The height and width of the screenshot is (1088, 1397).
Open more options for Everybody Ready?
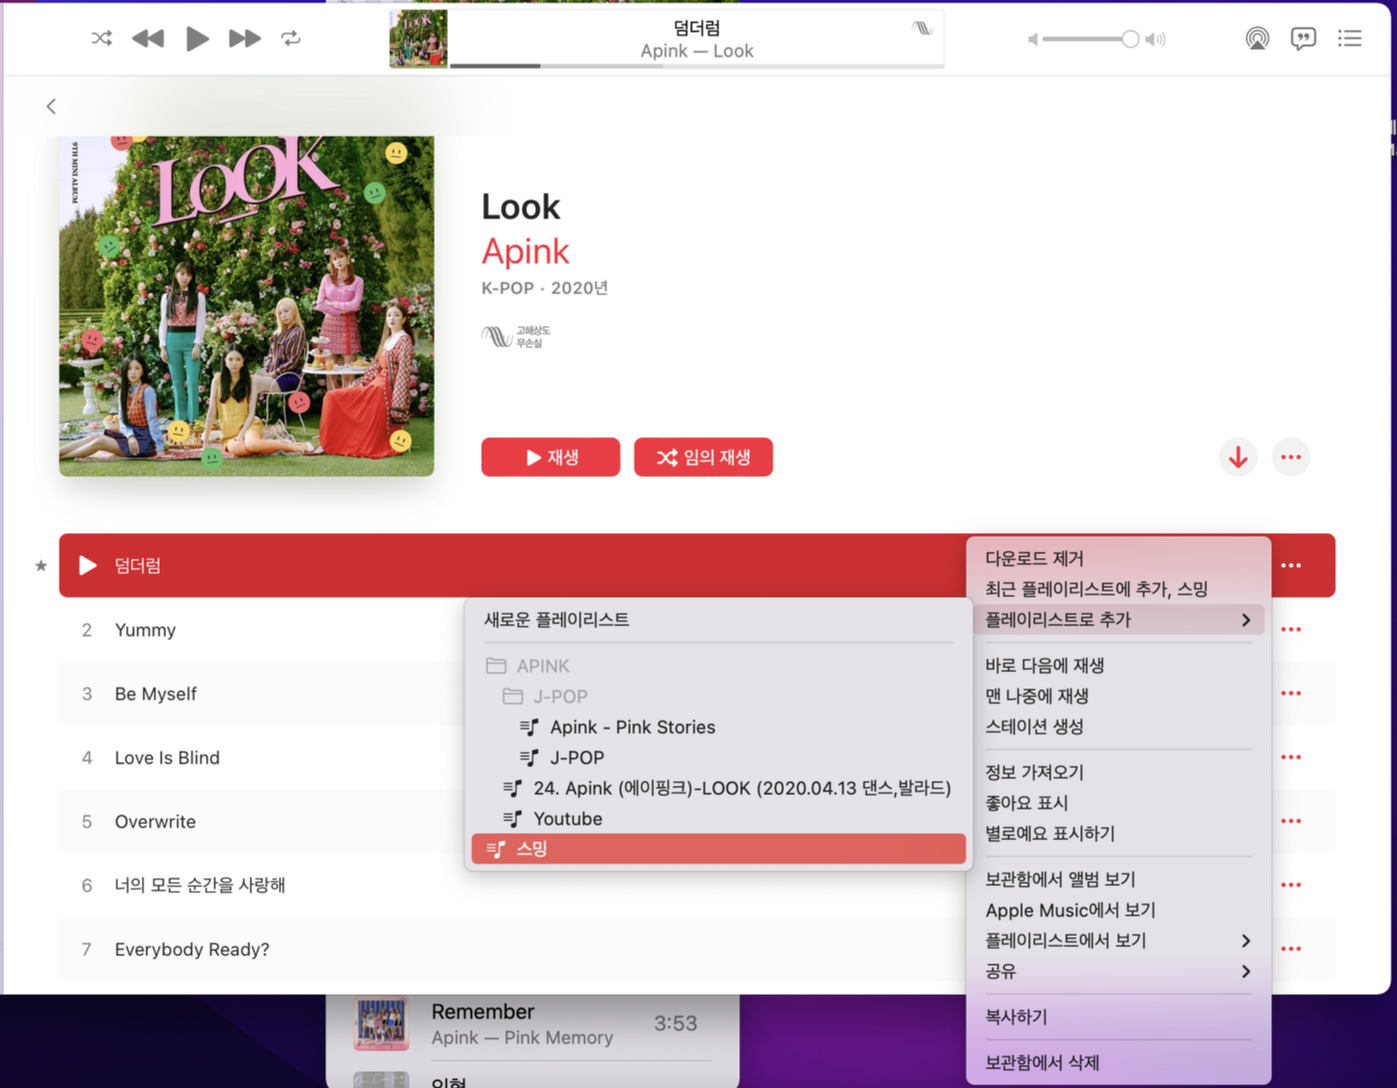click(1291, 948)
